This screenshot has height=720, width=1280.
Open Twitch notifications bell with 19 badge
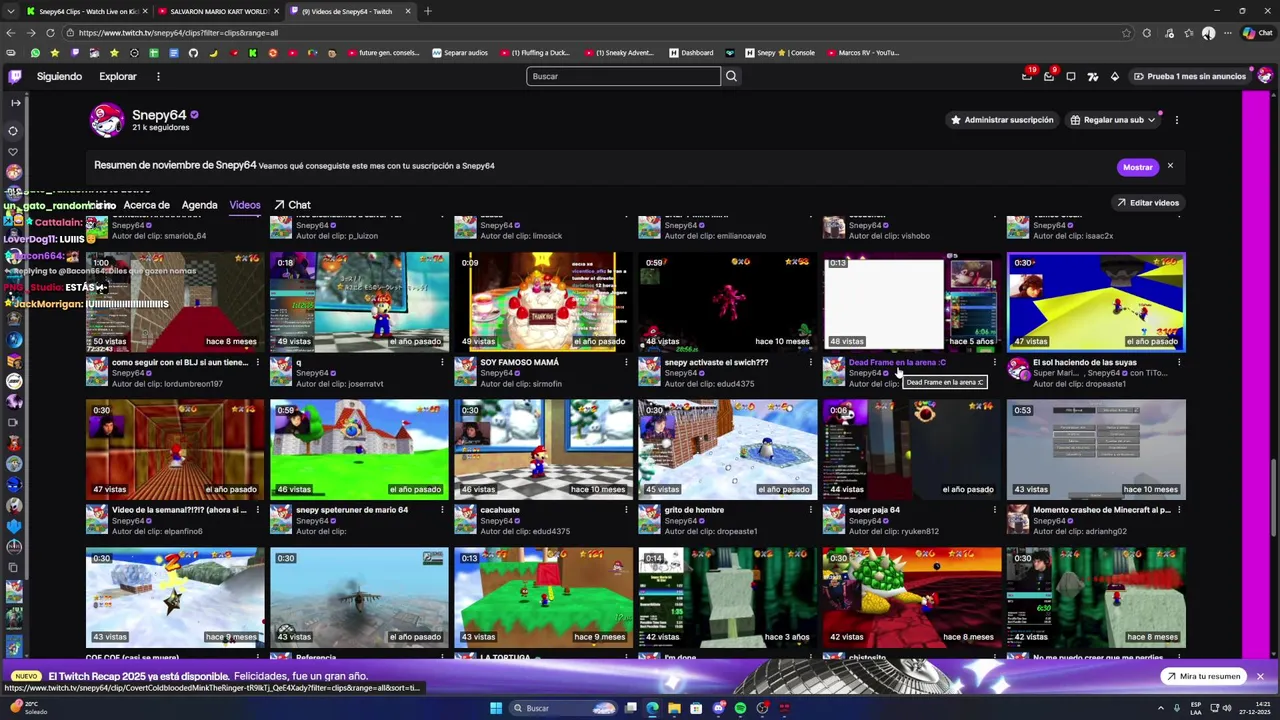pyautogui.click(x=1027, y=76)
